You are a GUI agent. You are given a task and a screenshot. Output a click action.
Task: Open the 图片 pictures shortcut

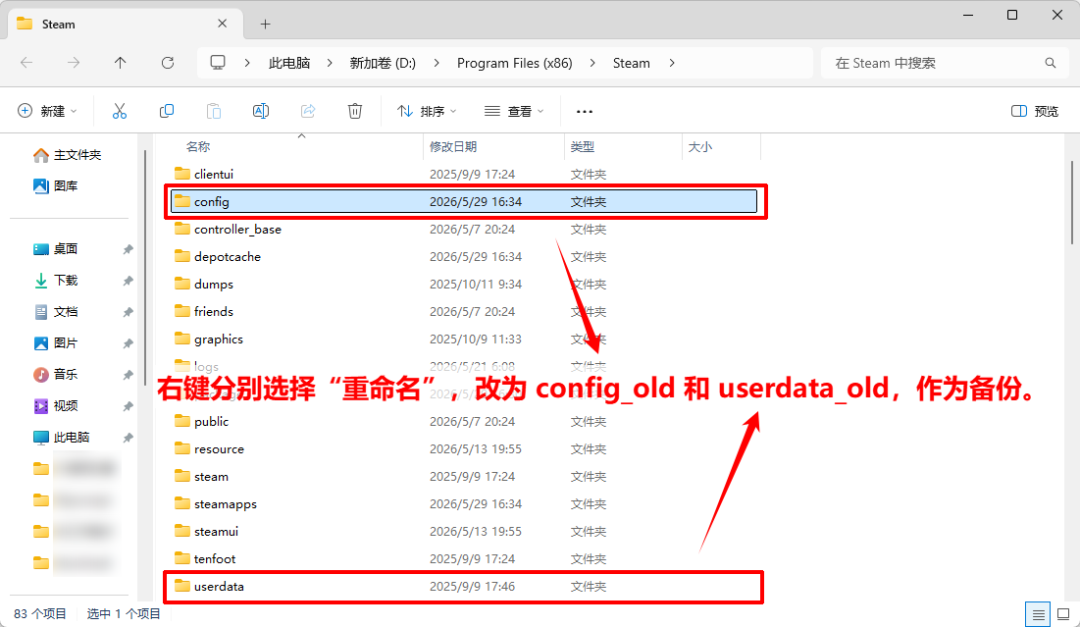[56, 343]
